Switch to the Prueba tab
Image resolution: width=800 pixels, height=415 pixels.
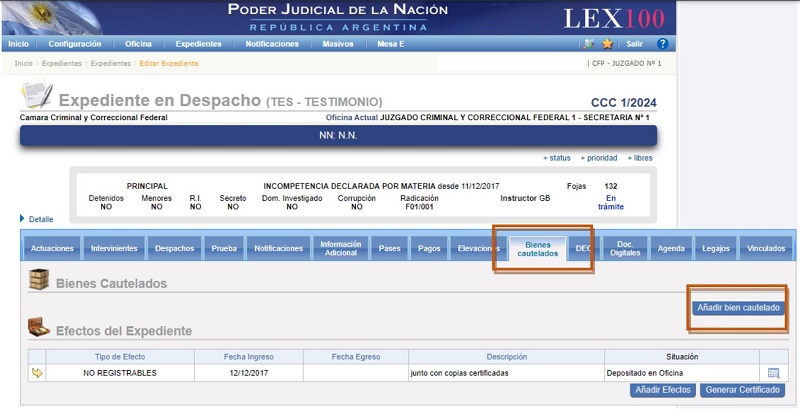[x=224, y=248]
